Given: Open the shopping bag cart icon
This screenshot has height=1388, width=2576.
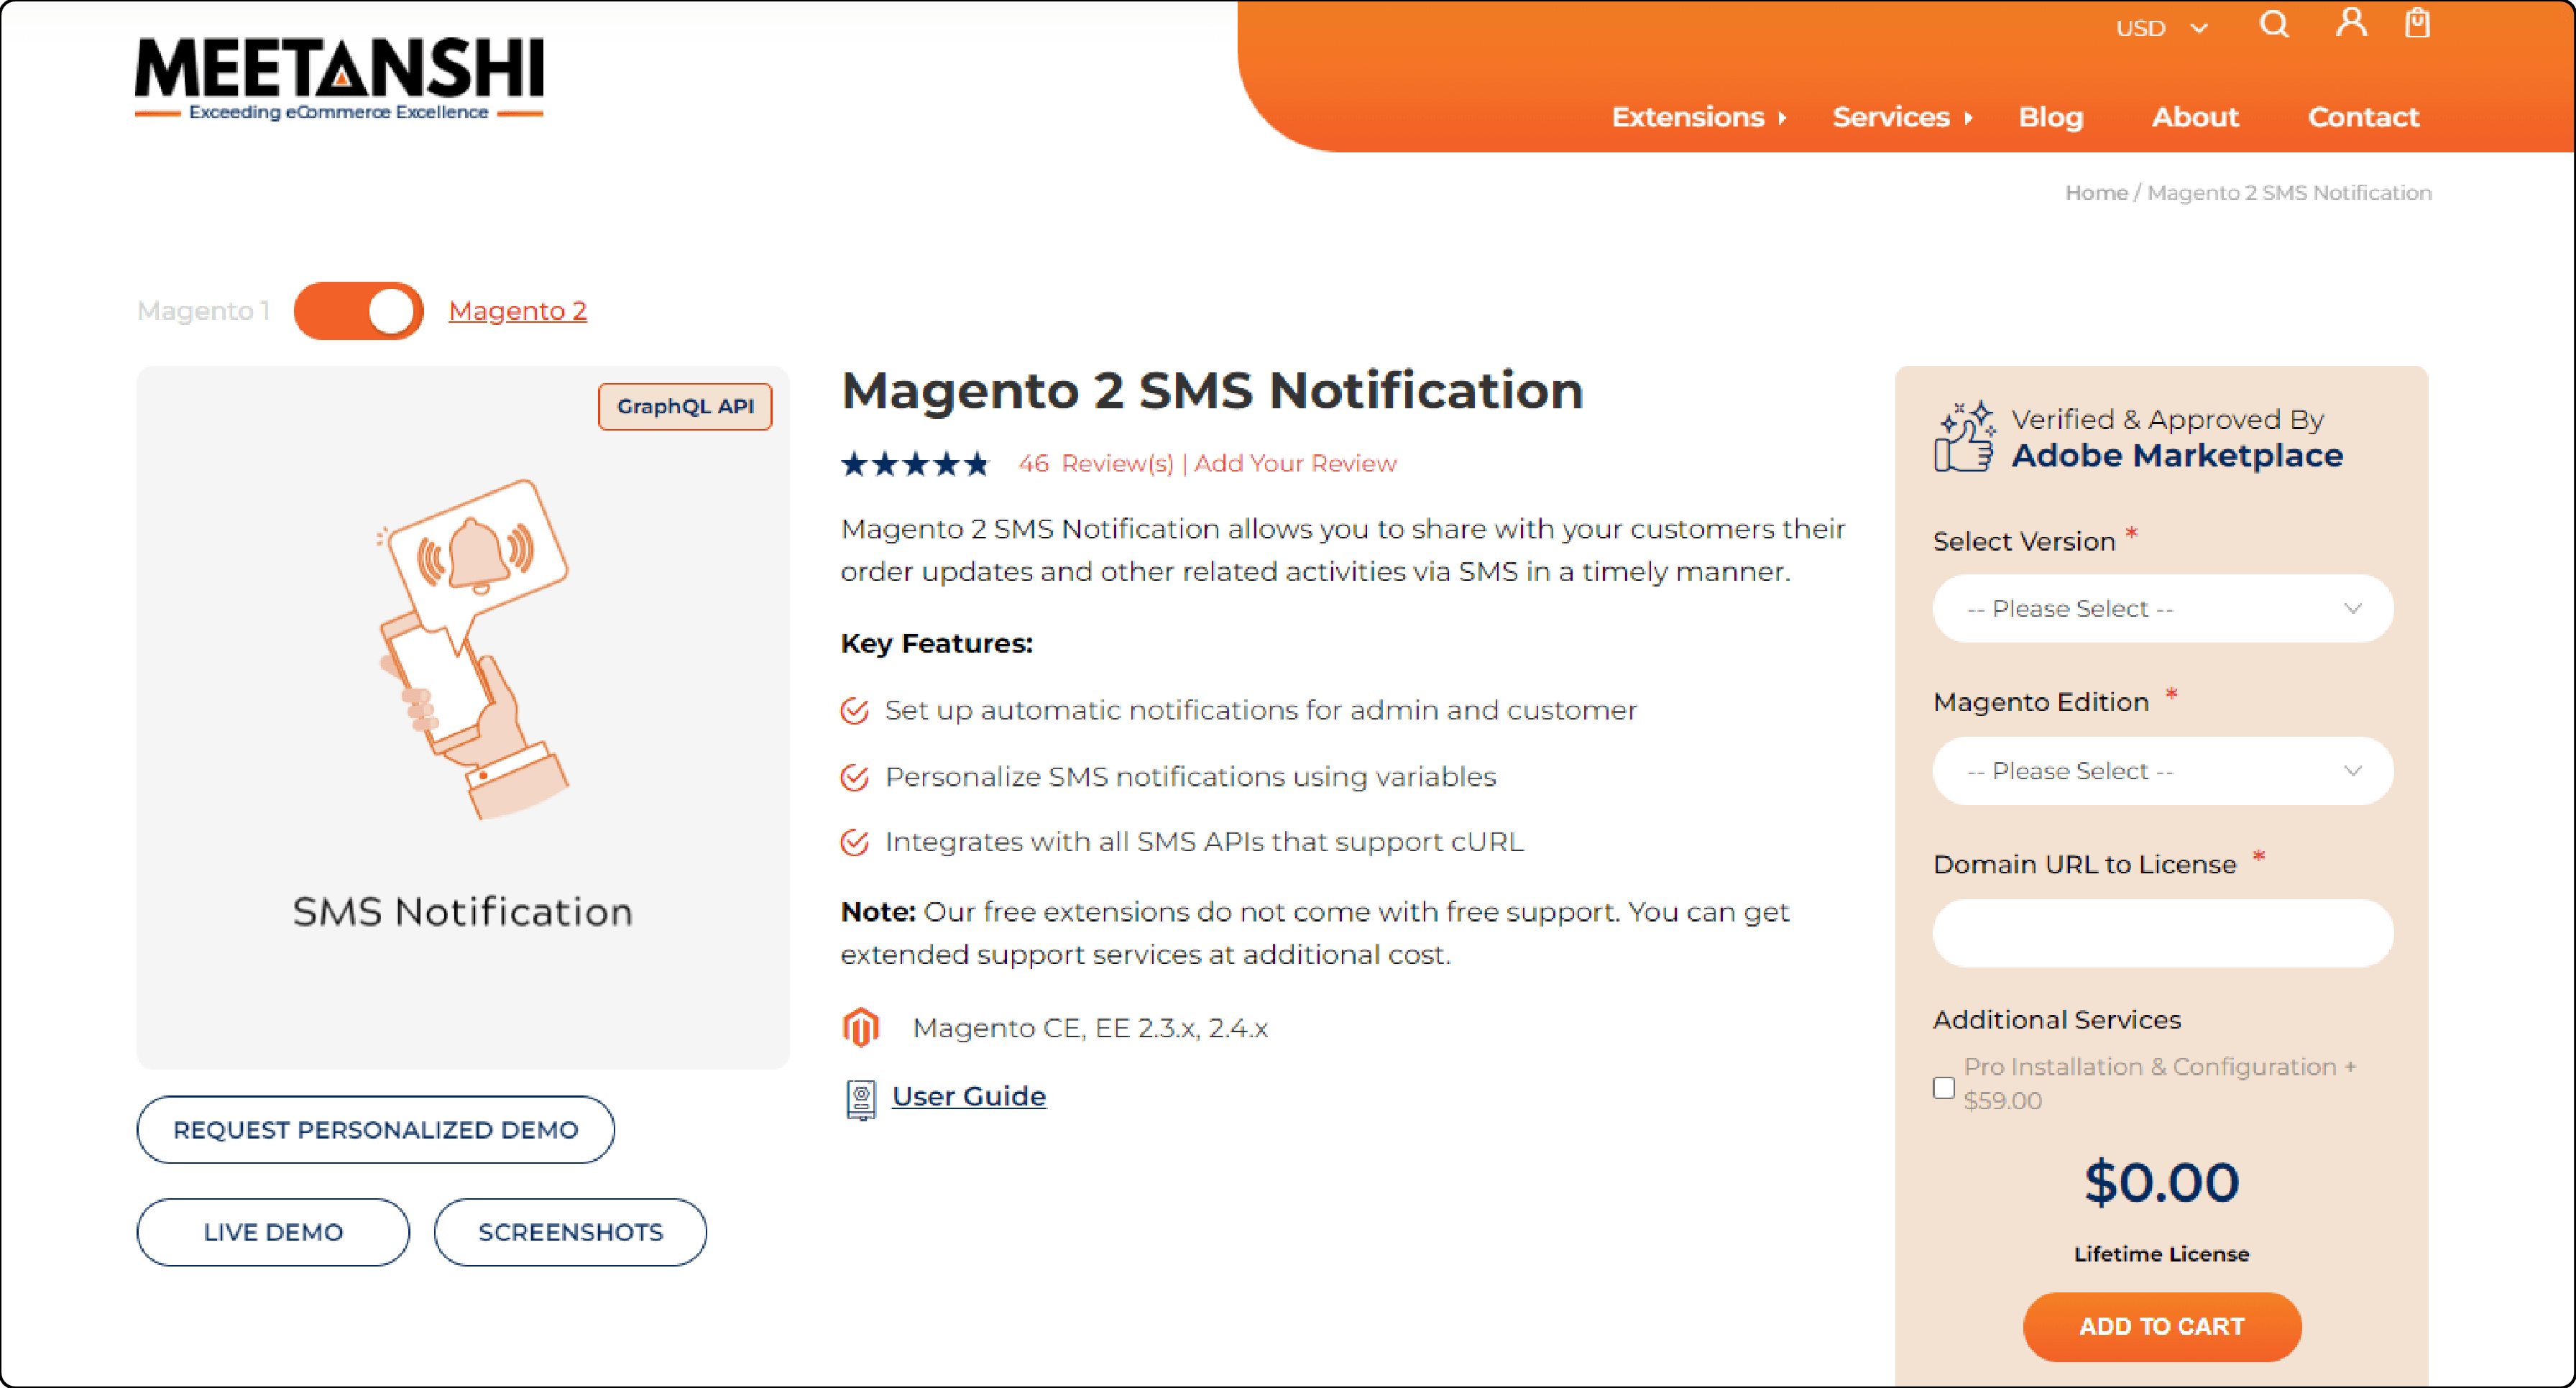Looking at the screenshot, I should coord(2417,23).
